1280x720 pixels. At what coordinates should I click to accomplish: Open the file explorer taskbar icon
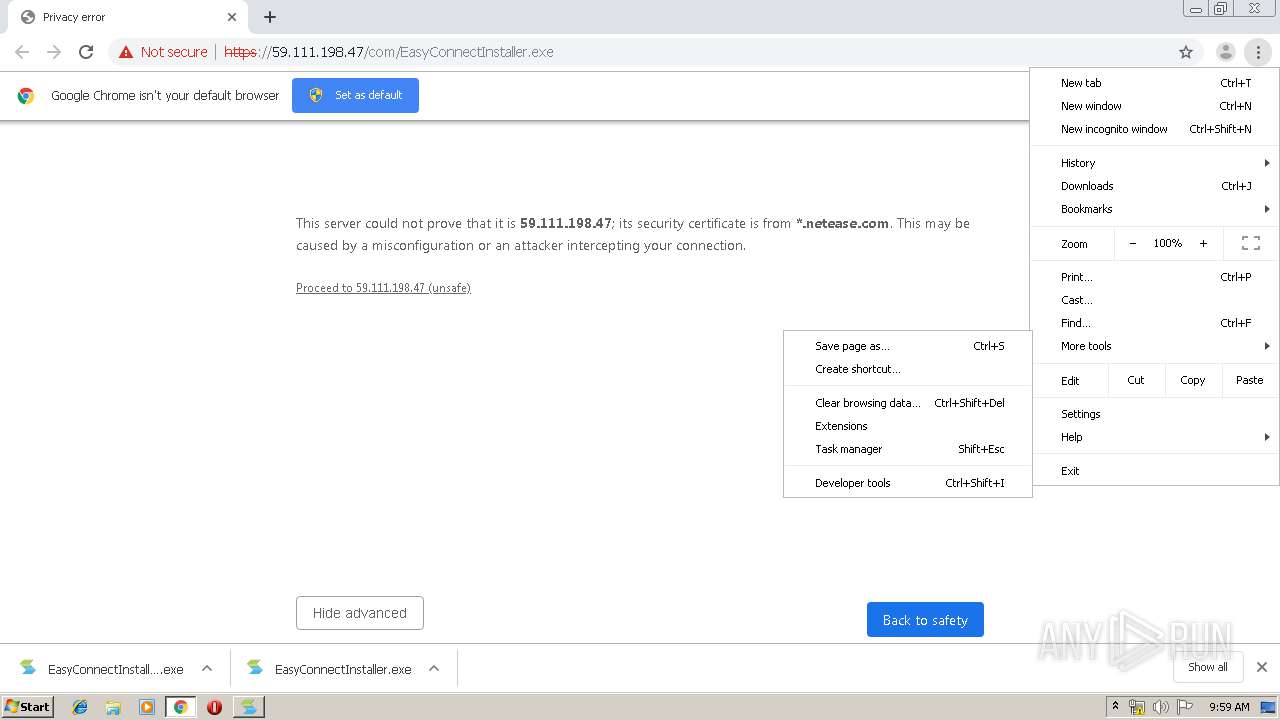tap(113, 707)
